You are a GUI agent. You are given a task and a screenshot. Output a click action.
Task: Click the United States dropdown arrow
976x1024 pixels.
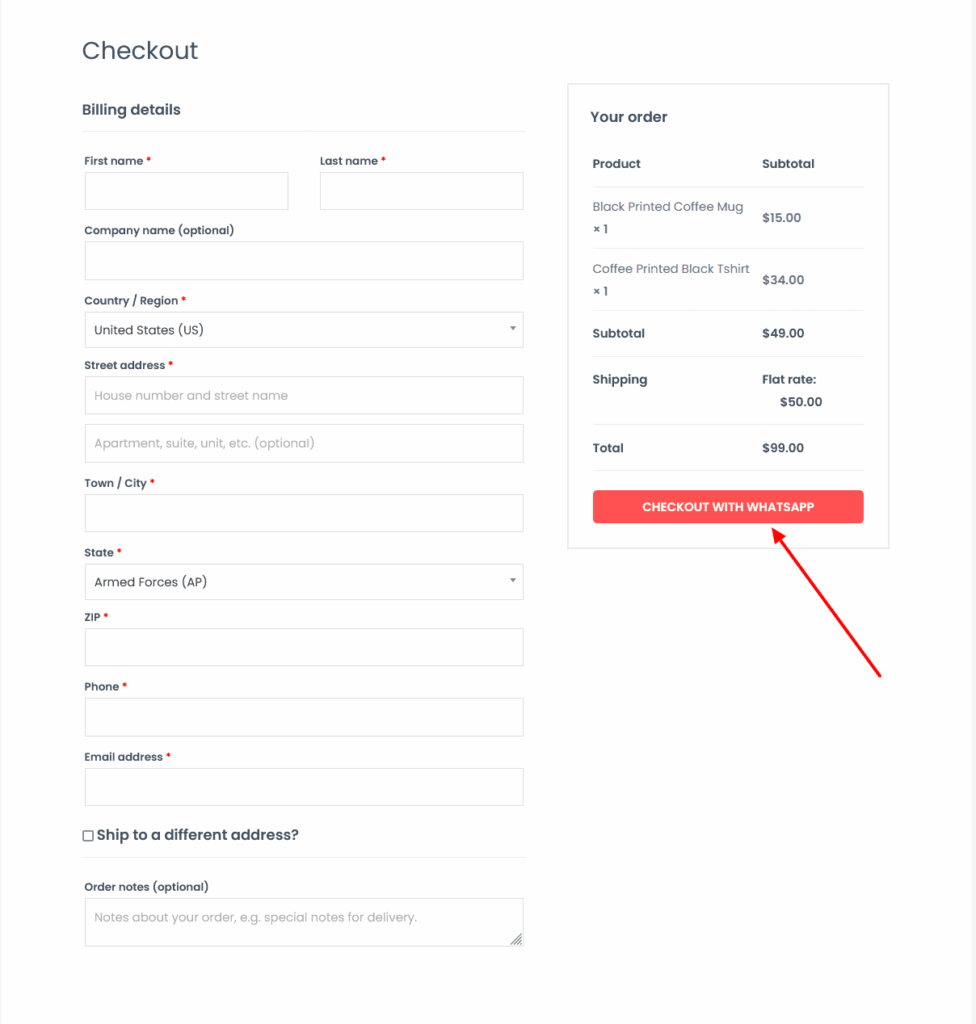click(513, 329)
